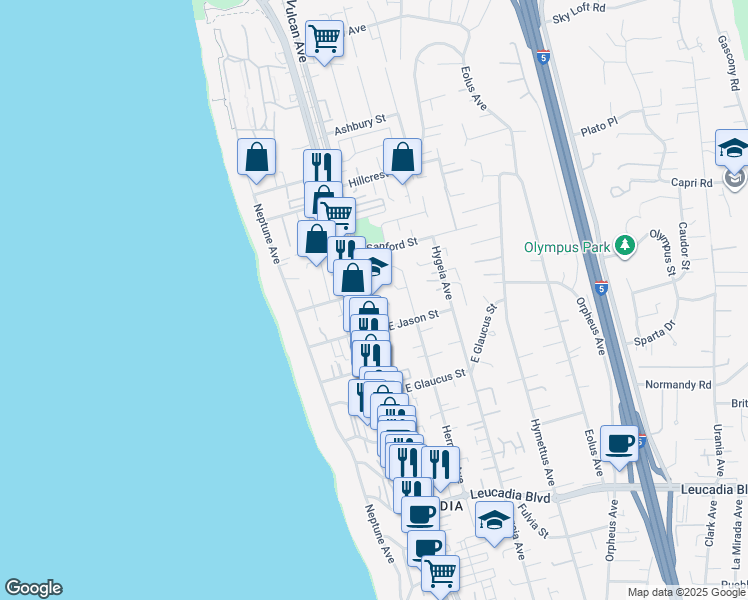Open the gray place pin beside Capri Rd

coord(735,179)
